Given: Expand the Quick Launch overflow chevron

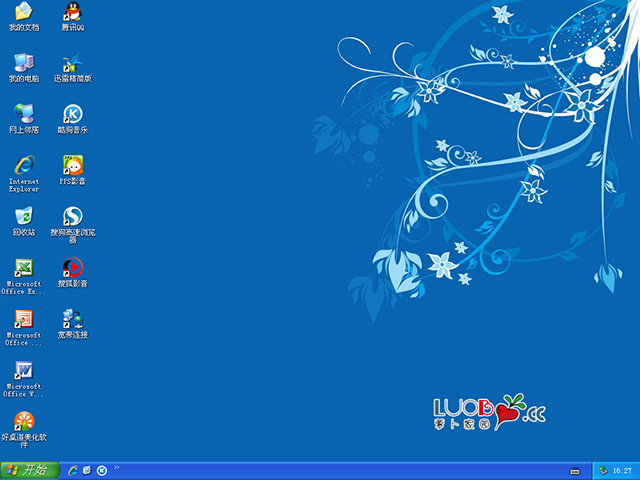Looking at the screenshot, I should (117, 467).
